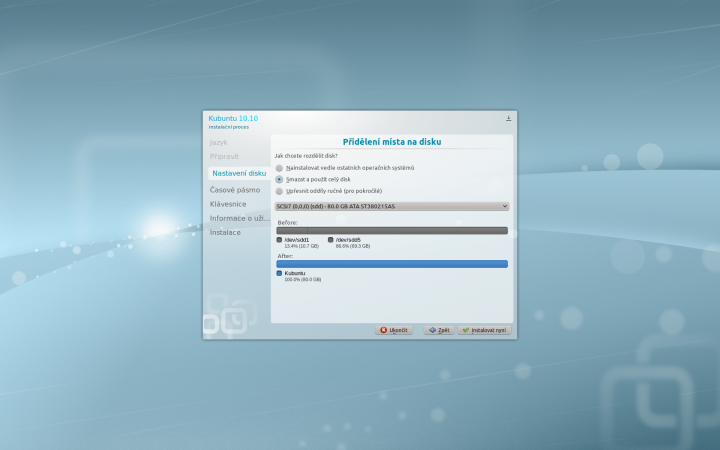Click the 86.6% (69.3 GB) size text
Viewport: 720px width, 450px height.
pyautogui.click(x=353, y=247)
